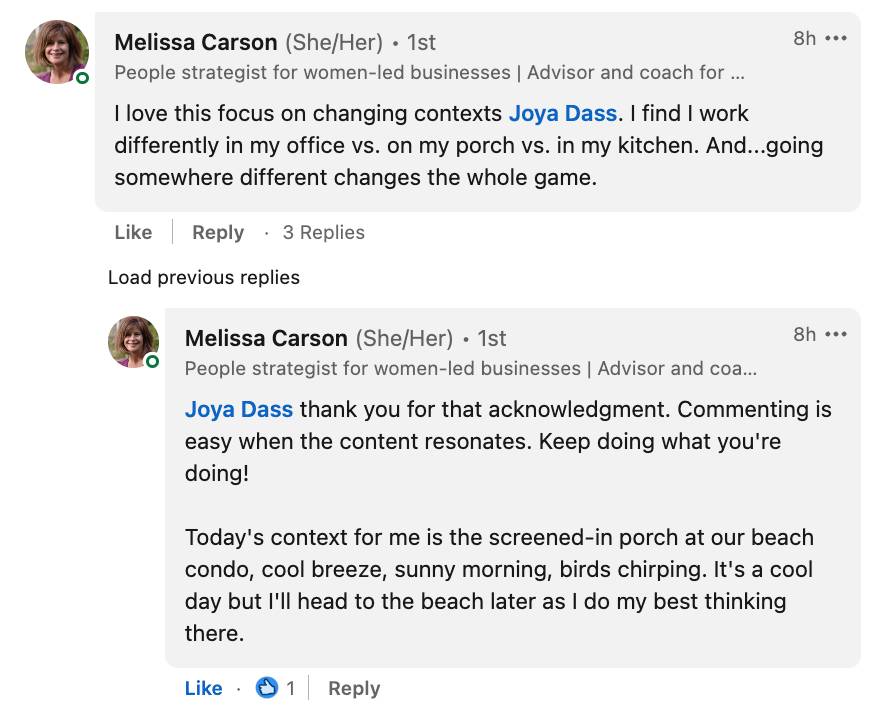Click the 8h timestamp on the reply comment
Viewport: 879px width, 718px height.
tap(804, 334)
